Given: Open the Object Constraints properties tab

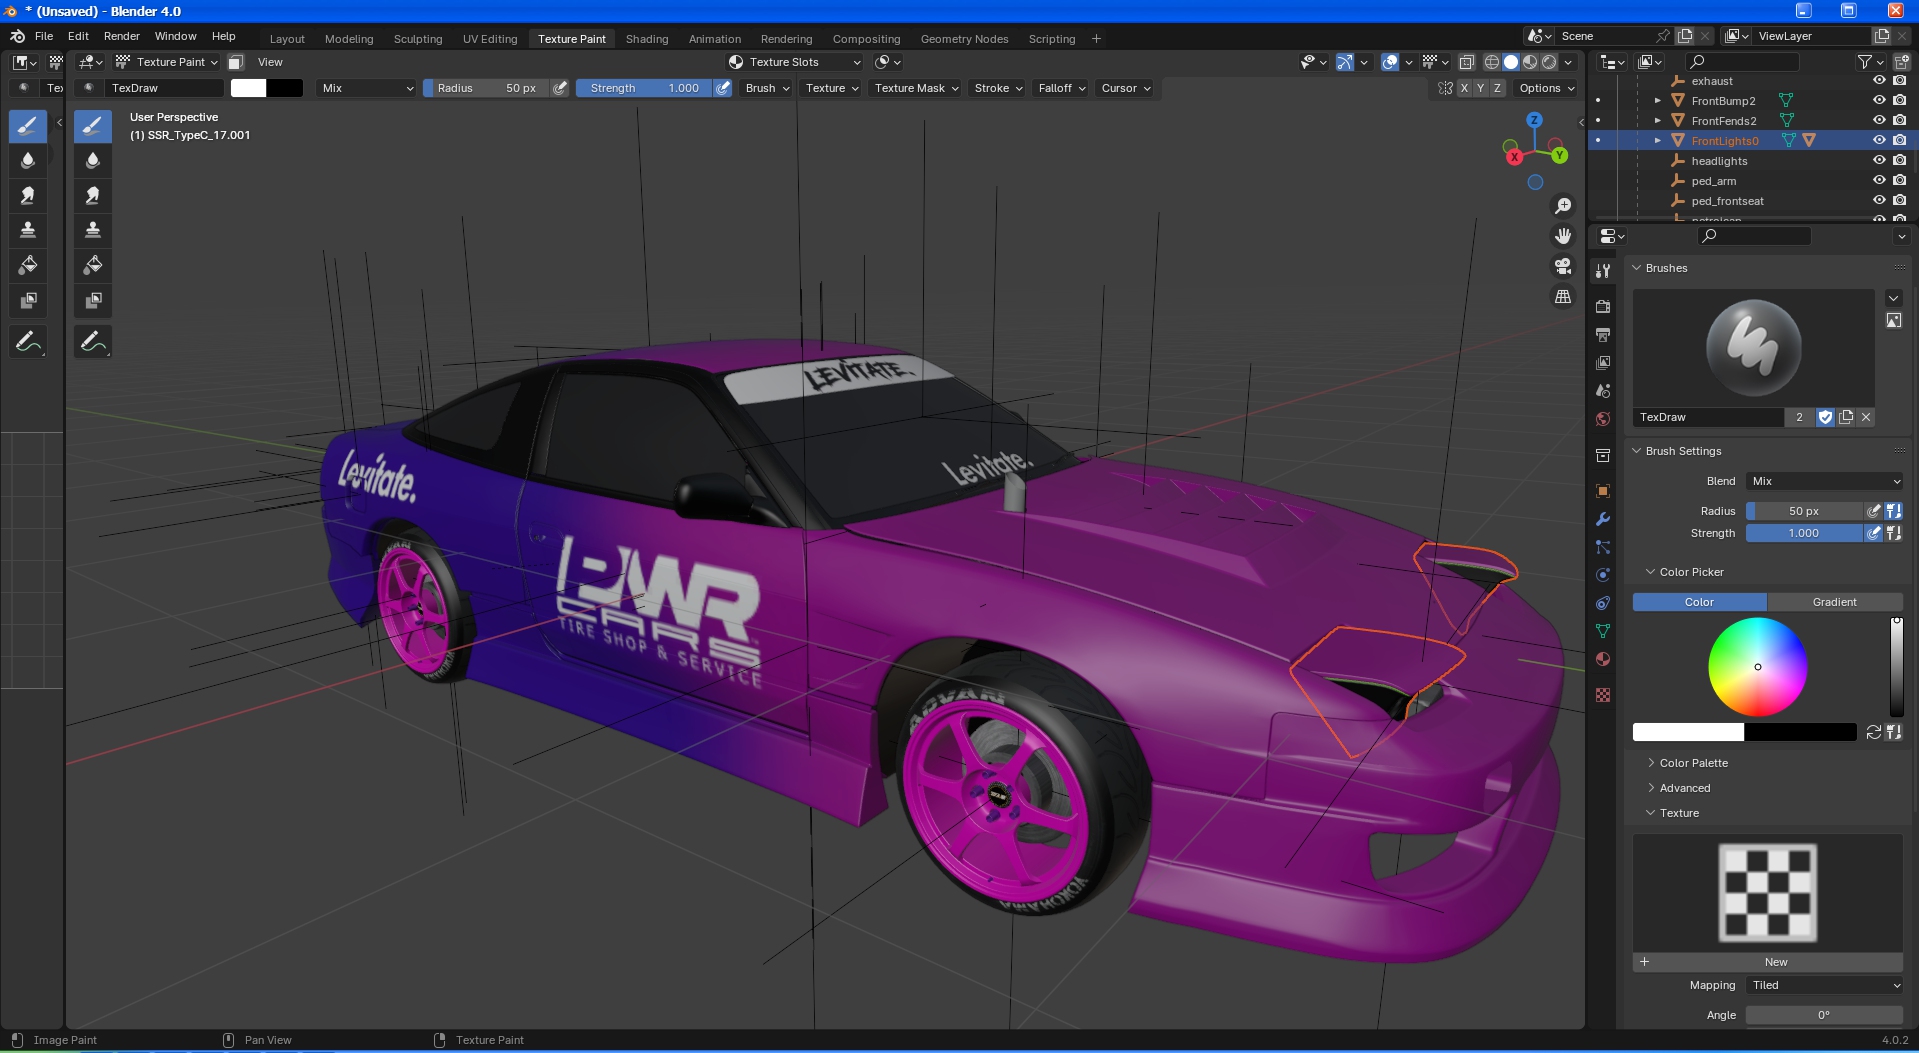Looking at the screenshot, I should point(1603,603).
